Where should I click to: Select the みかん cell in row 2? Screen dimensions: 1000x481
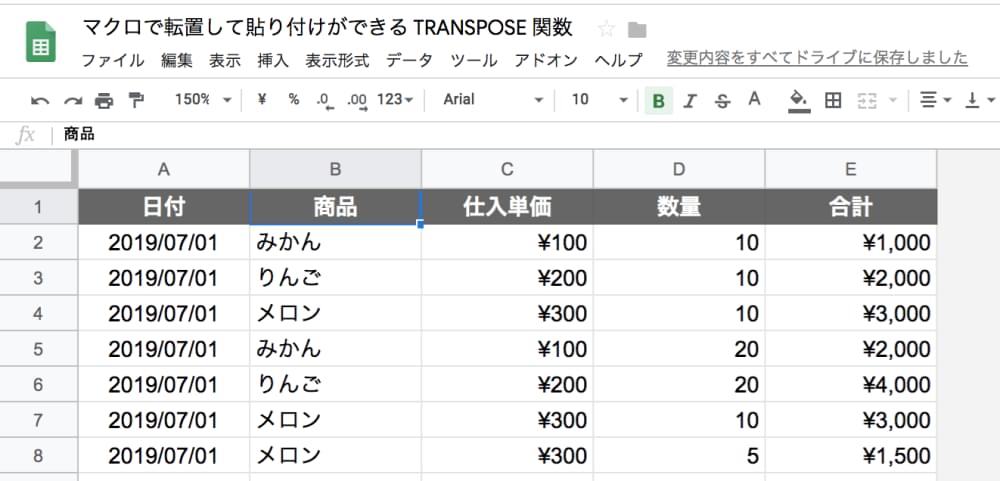pyautogui.click(x=335, y=242)
